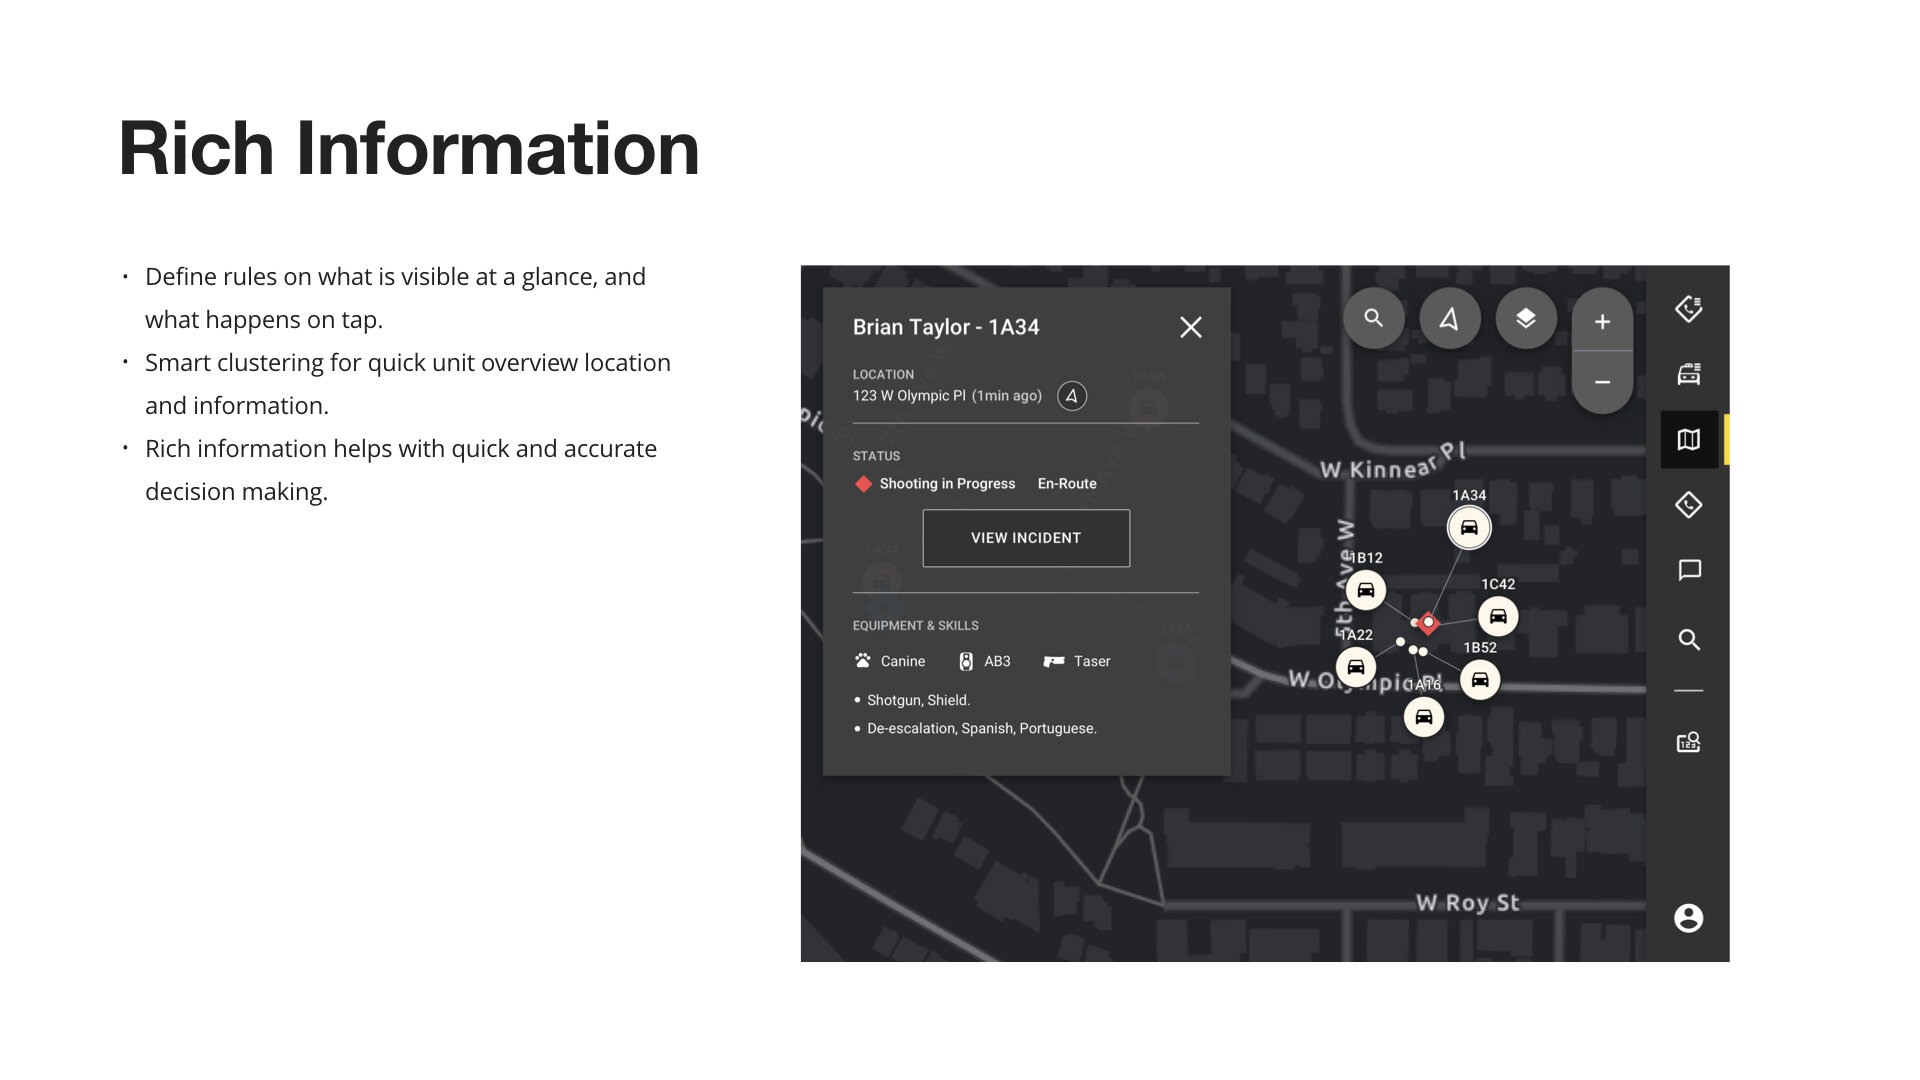Screen dimensions: 1920x1080
Task: Zoom out with the minus button
Action: point(1602,382)
